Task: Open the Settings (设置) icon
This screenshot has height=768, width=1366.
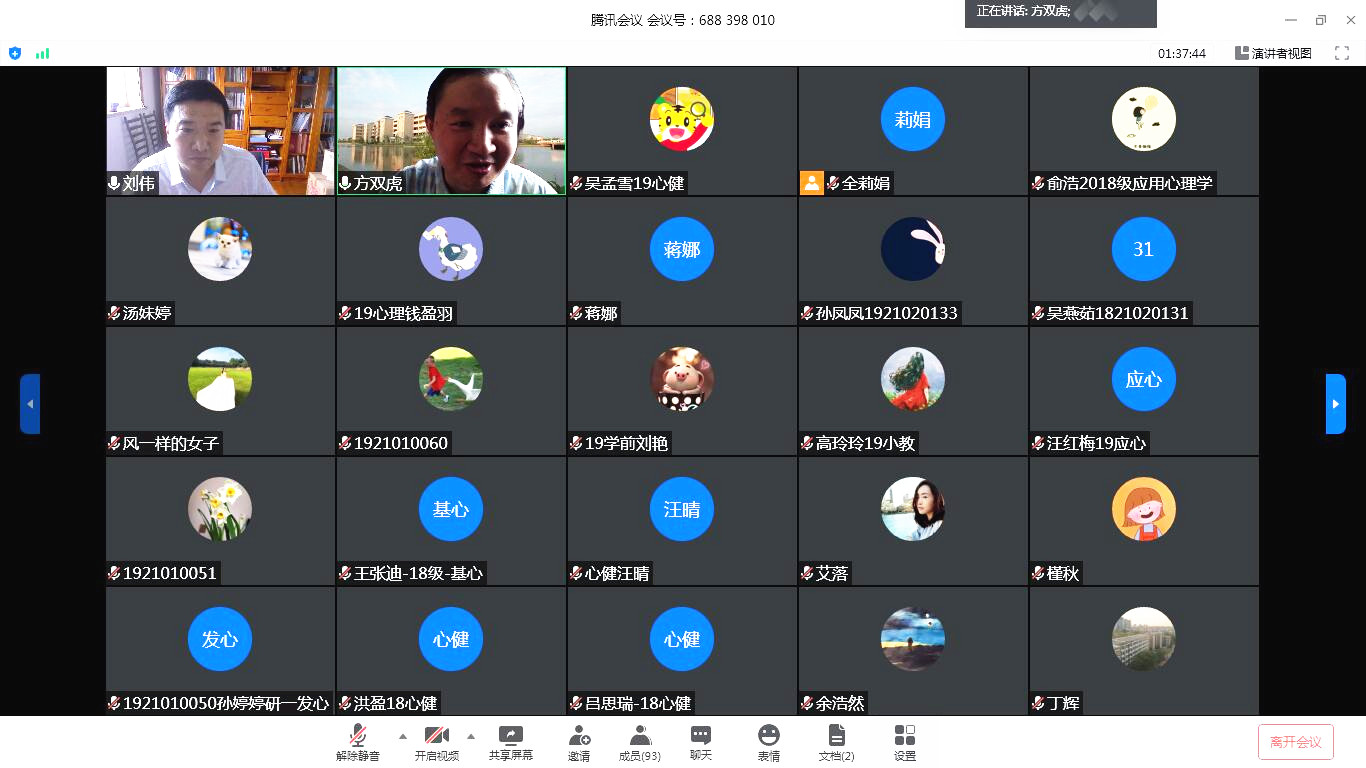Action: point(905,742)
